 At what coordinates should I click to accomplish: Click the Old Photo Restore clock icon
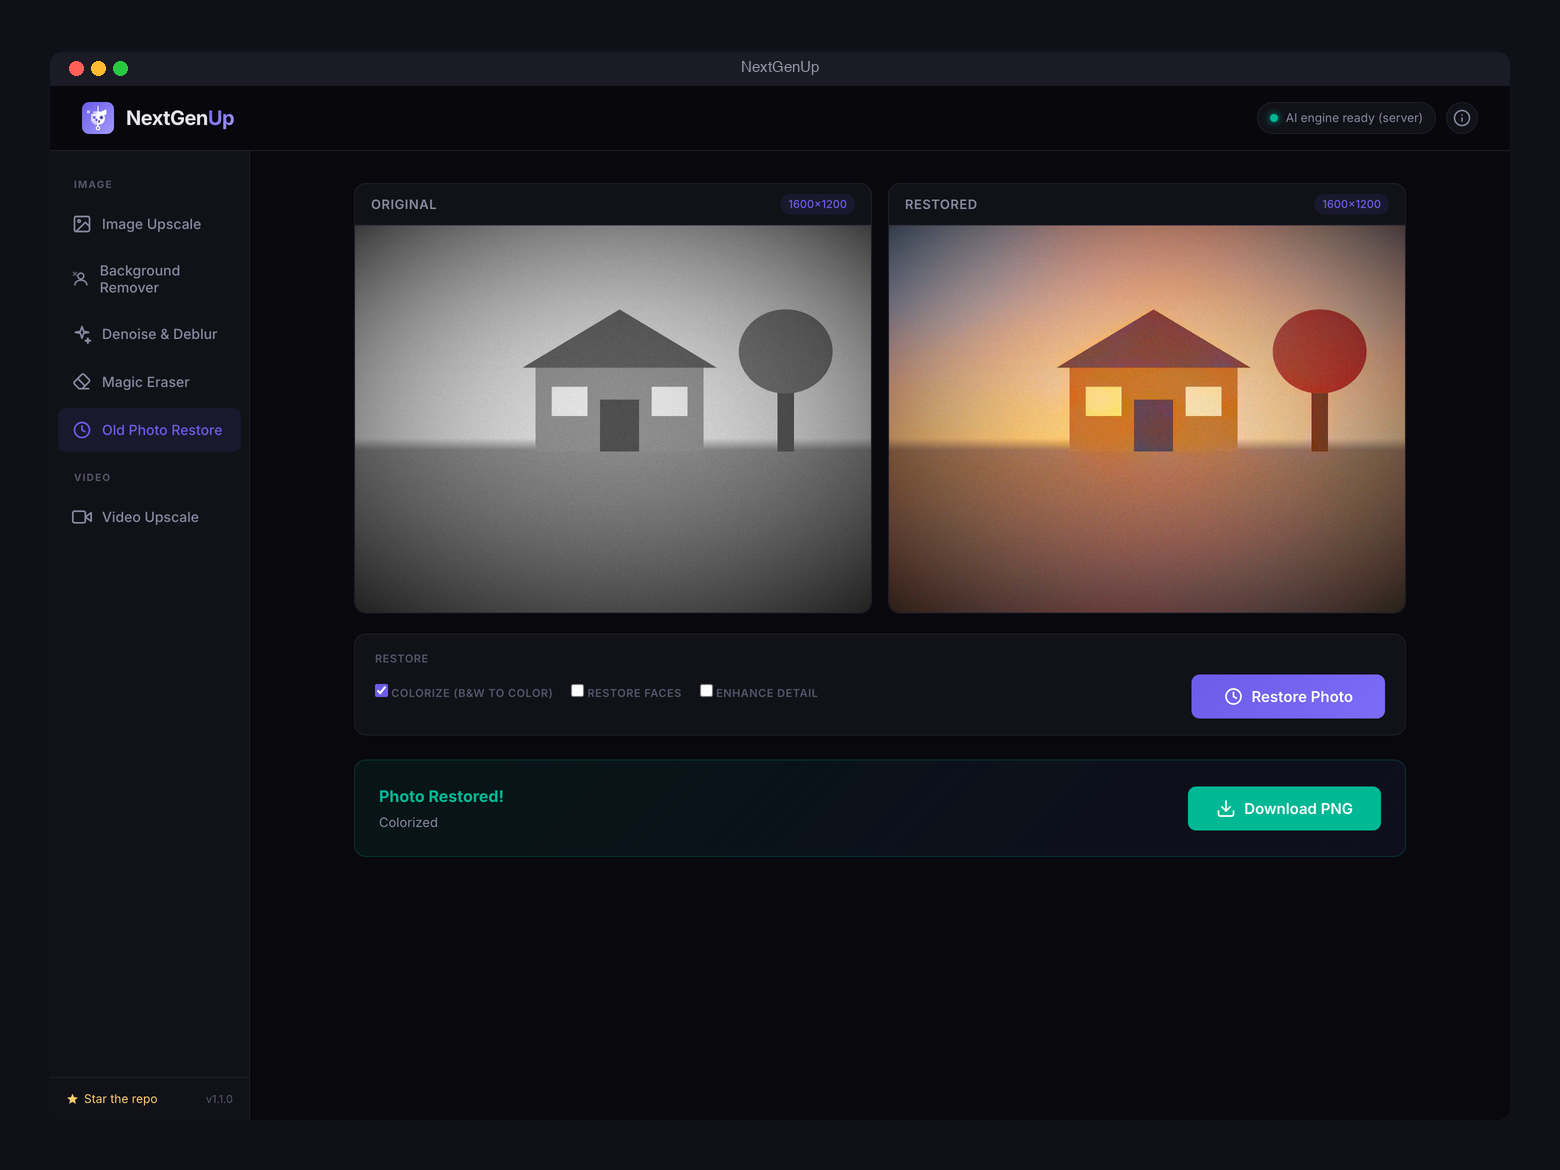point(82,430)
